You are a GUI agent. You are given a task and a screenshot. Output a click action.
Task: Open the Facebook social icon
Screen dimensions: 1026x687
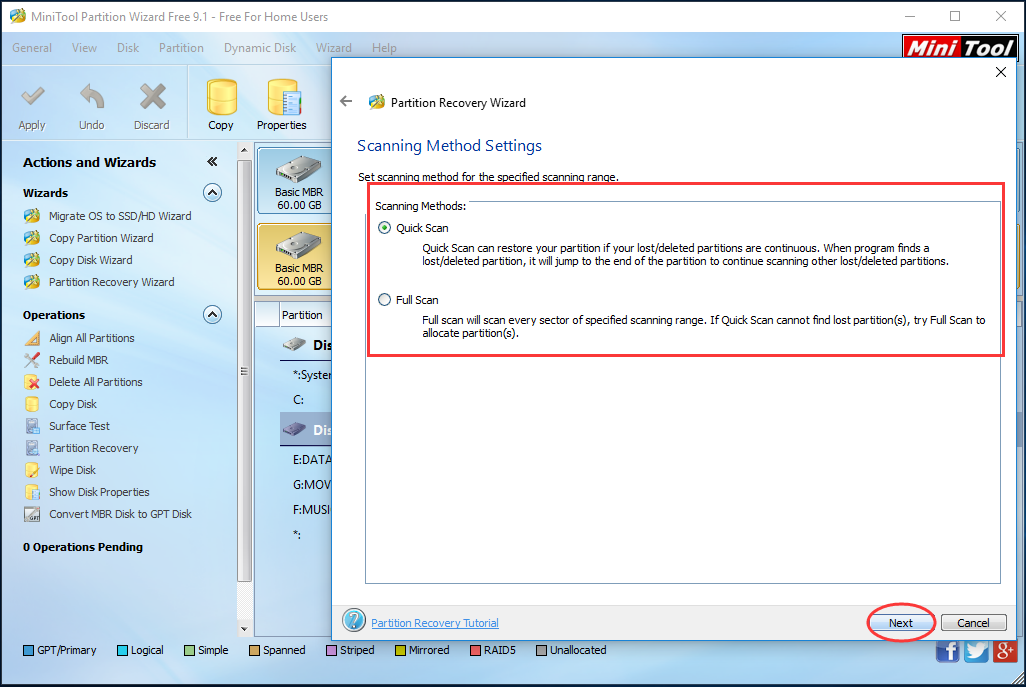pyautogui.click(x=947, y=652)
